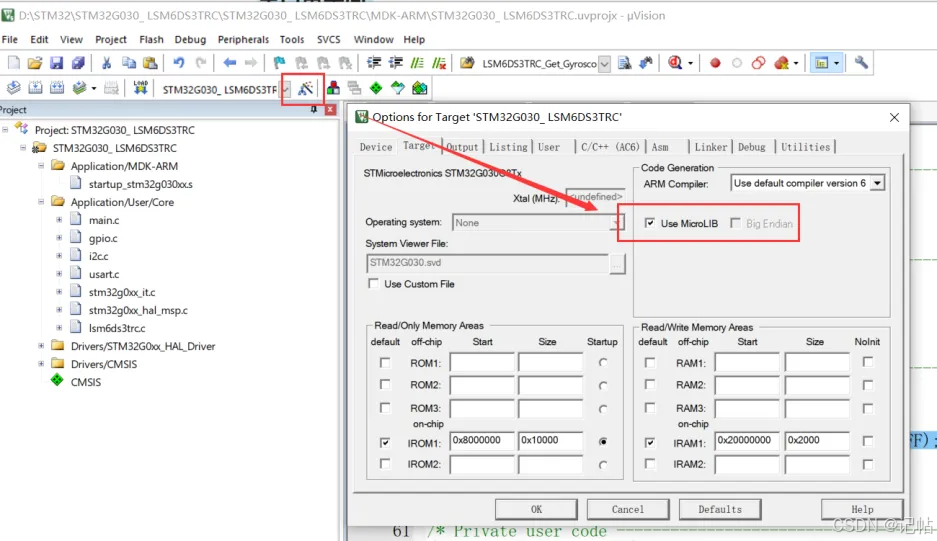Viewport: 937px width, 541px height.
Task: Uncheck the Use MicroLIB checkbox
Action: point(651,223)
